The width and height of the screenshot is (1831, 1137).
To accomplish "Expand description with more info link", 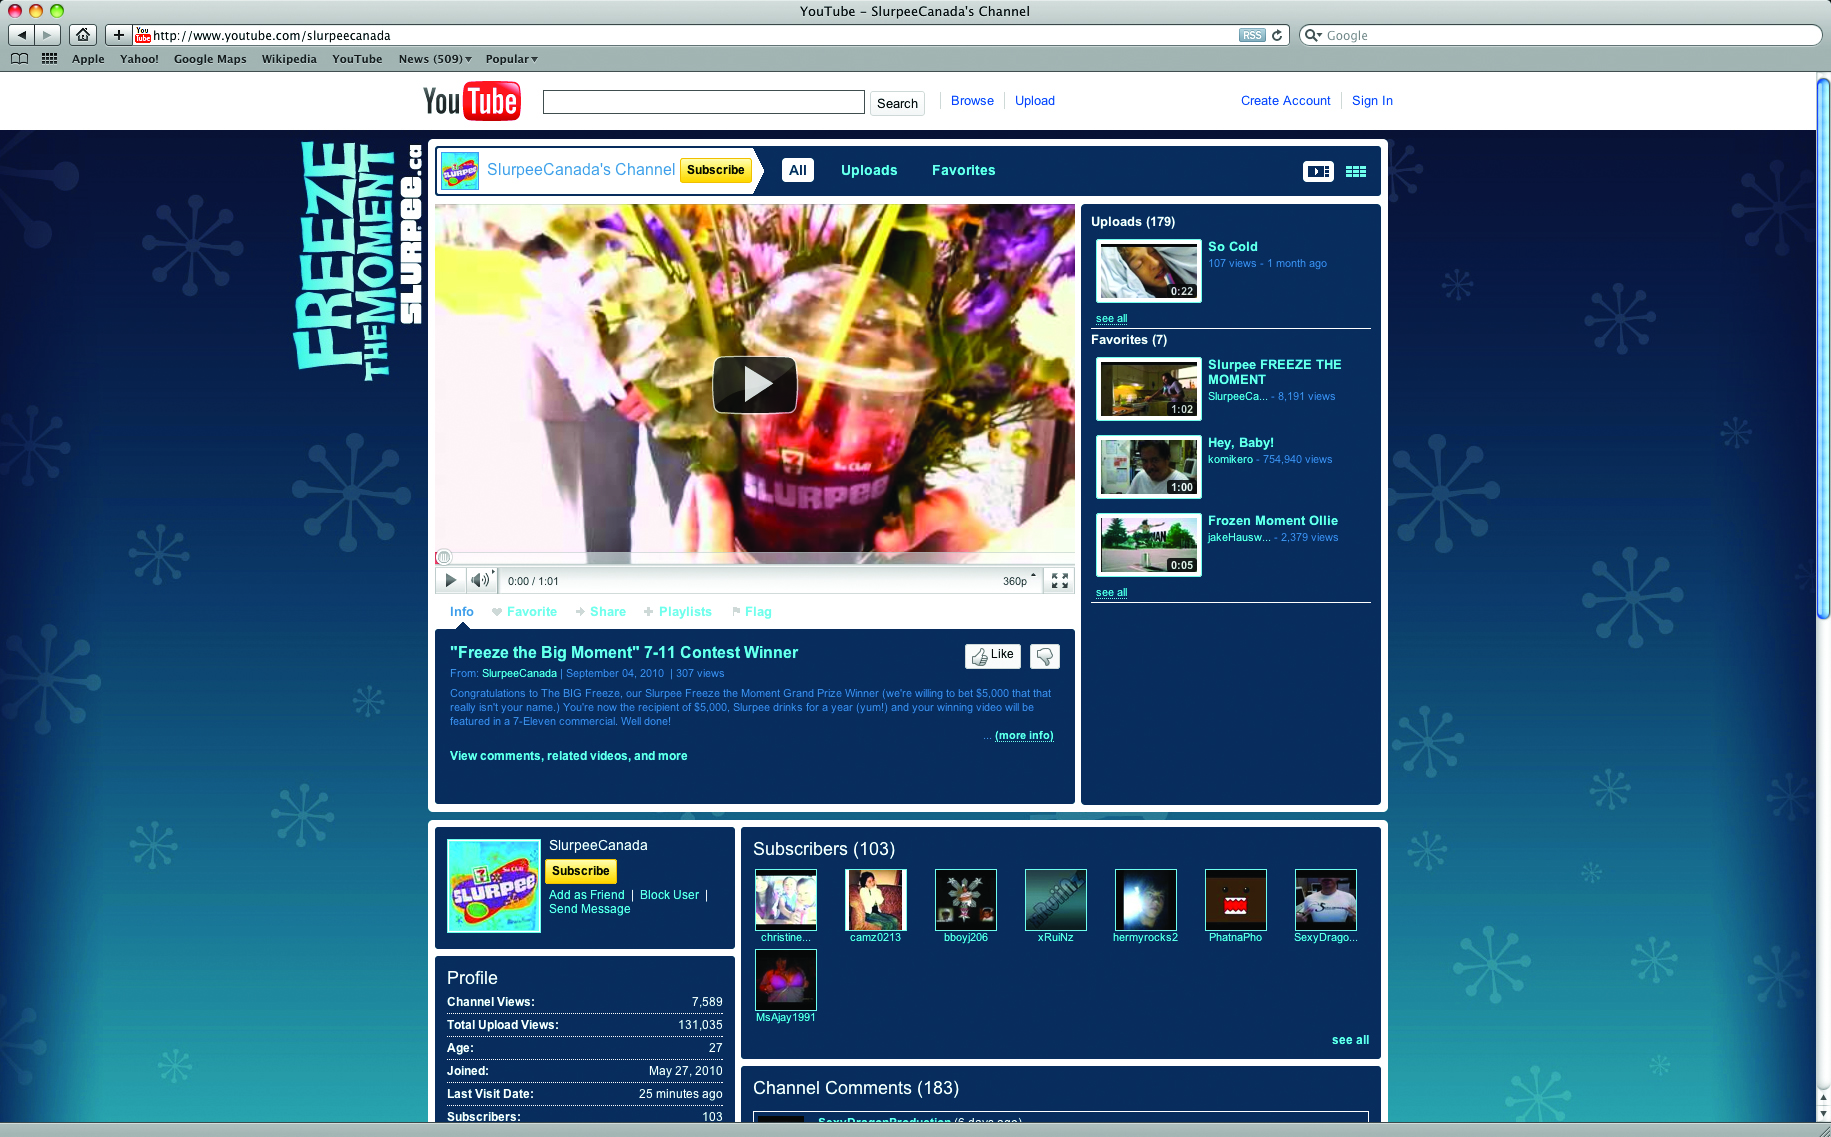I will (x=1024, y=736).
